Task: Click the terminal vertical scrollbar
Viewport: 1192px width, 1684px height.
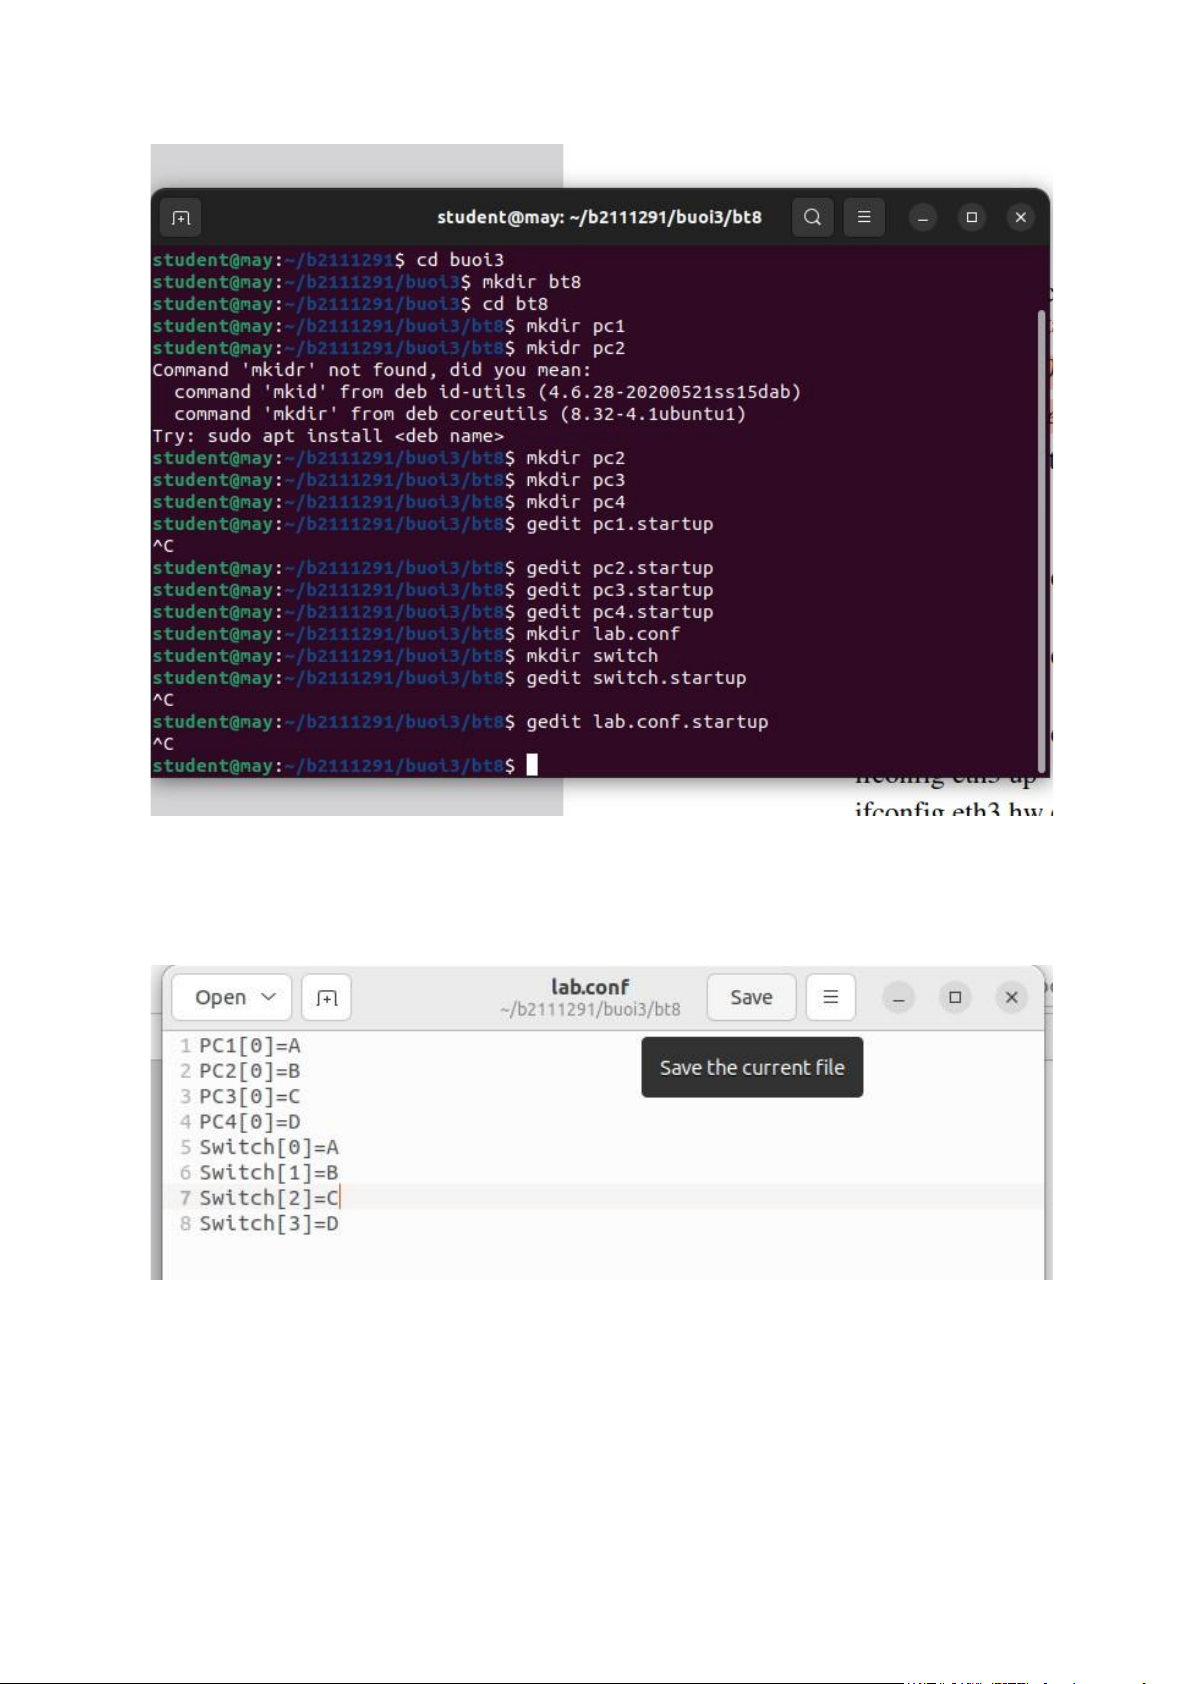Action: coord(1041,540)
